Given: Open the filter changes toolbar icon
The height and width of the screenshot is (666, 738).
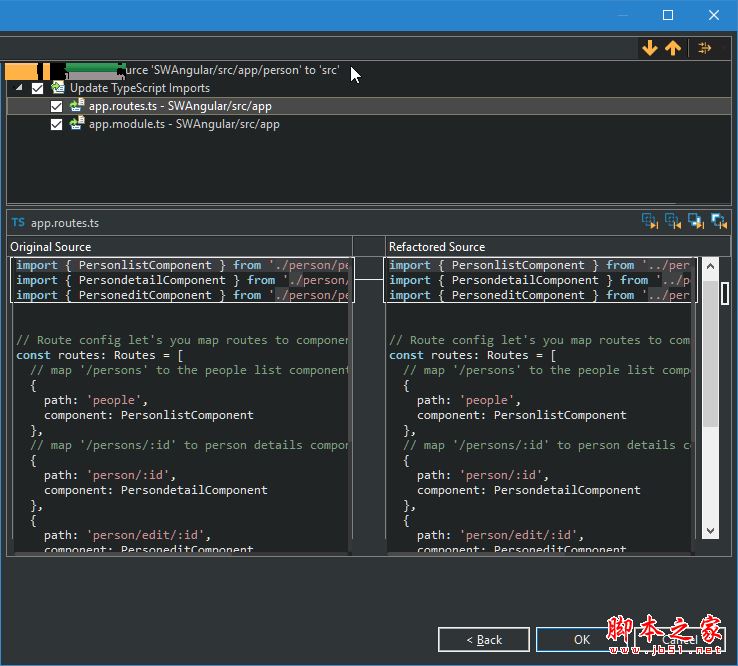Looking at the screenshot, I should pyautogui.click(x=705, y=48).
